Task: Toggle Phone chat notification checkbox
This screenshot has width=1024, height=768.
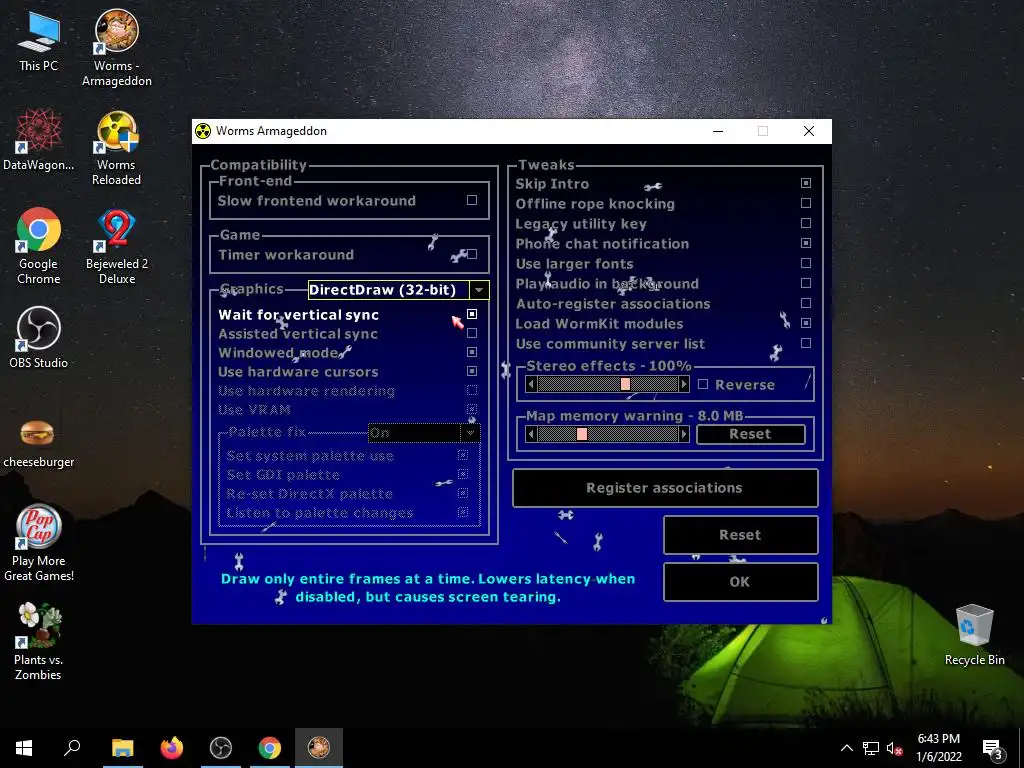Action: click(x=806, y=243)
